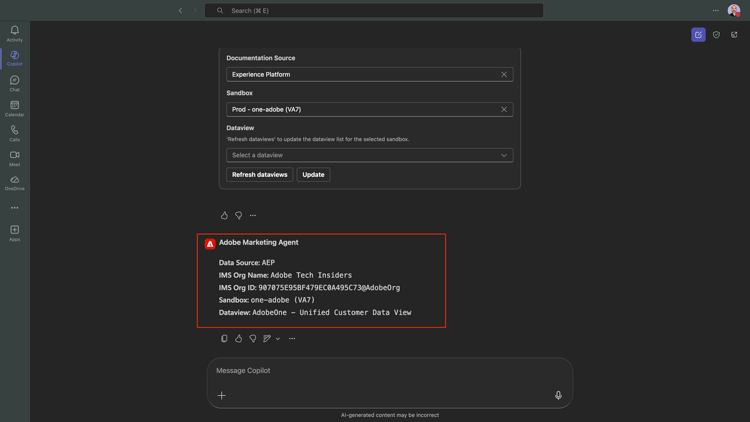Viewport: 750px width, 422px height.
Task: Click the Sandbox: one-adobe (VA7) line
Action: [266, 300]
